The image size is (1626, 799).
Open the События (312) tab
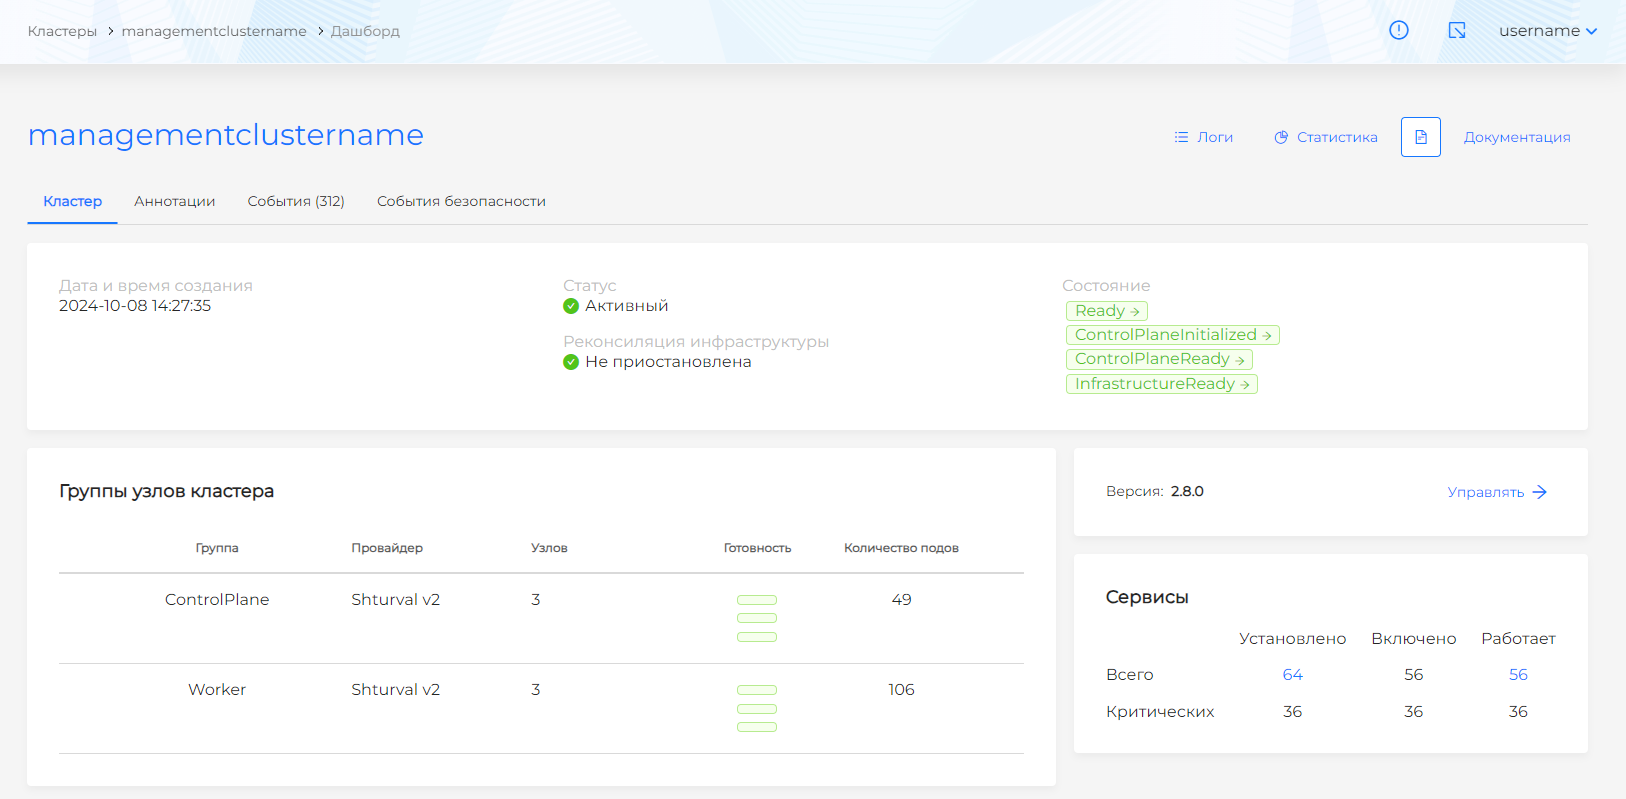296,201
